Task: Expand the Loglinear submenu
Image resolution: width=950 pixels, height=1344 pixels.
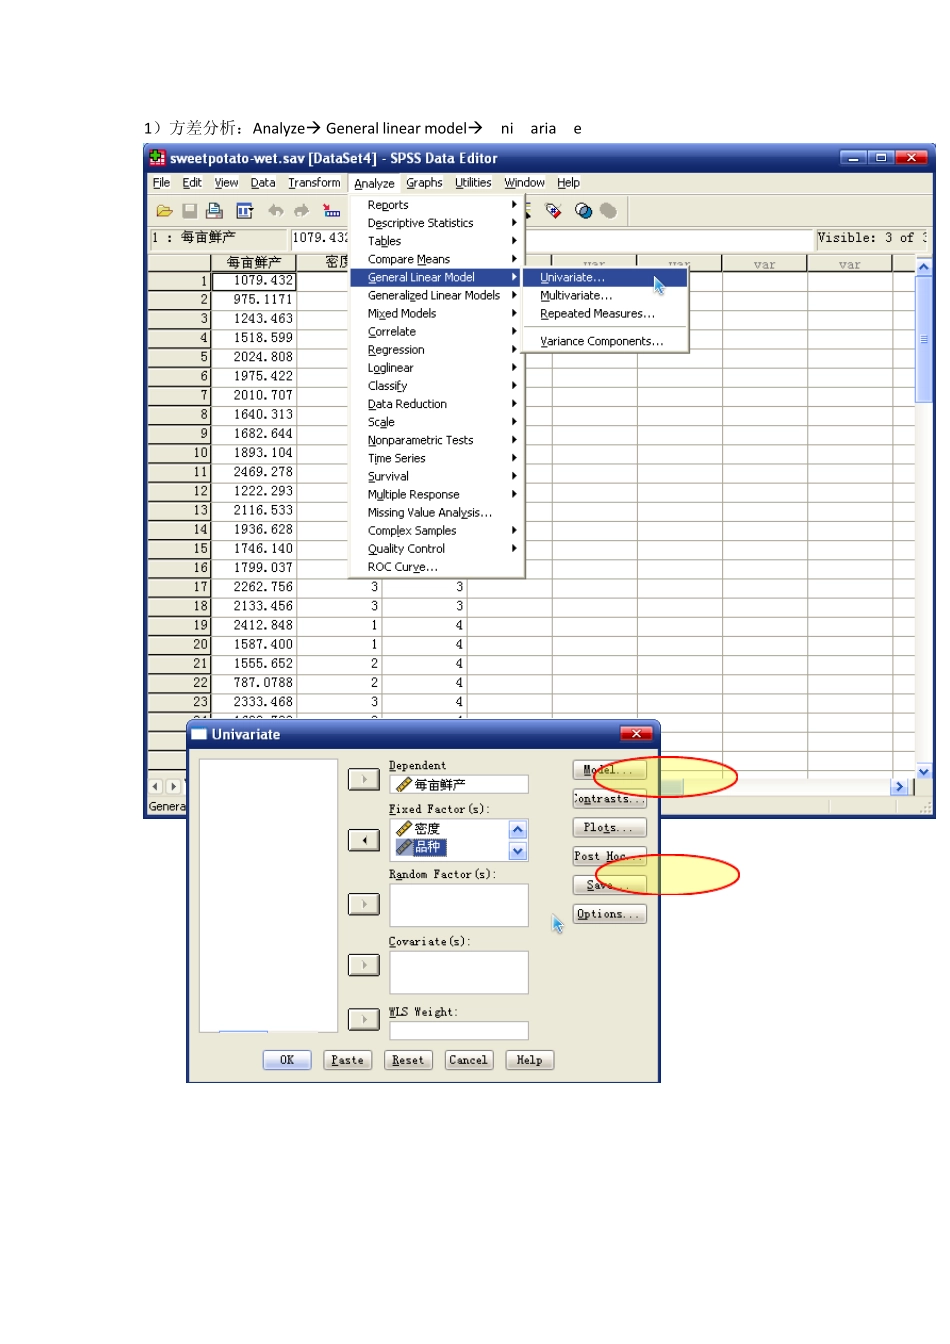Action: [437, 368]
